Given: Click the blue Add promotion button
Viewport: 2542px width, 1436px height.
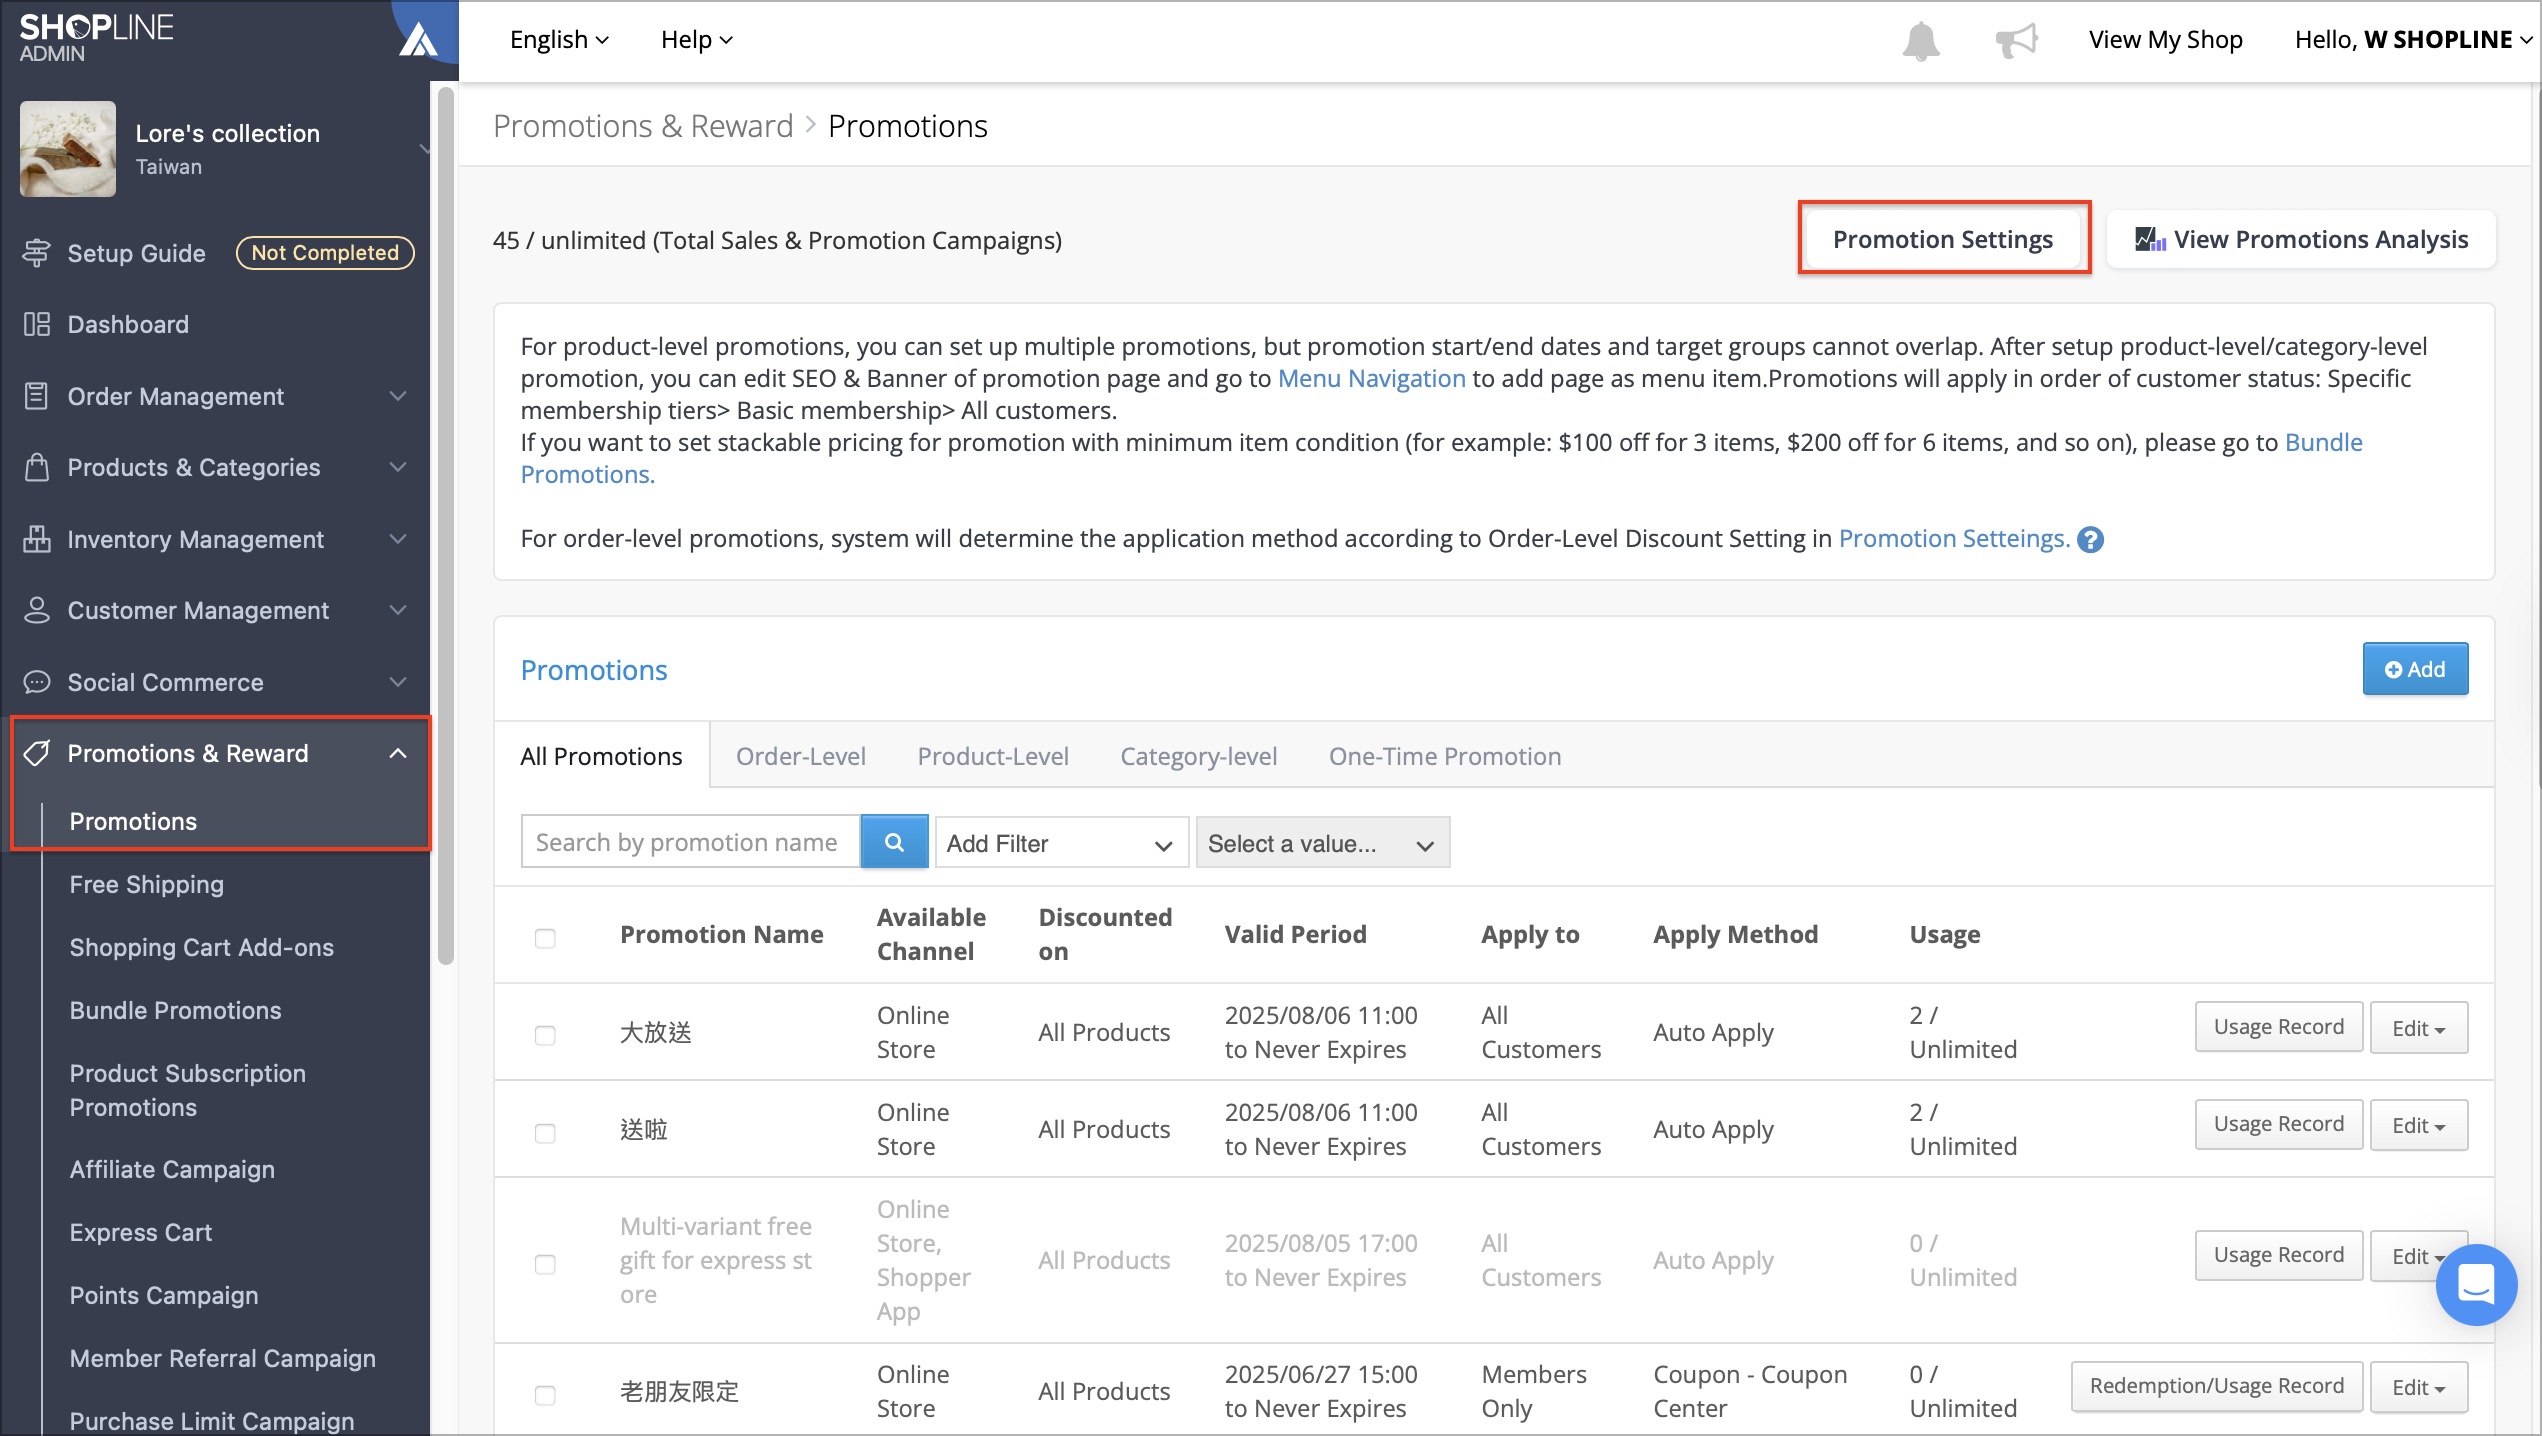Looking at the screenshot, I should click(2414, 669).
